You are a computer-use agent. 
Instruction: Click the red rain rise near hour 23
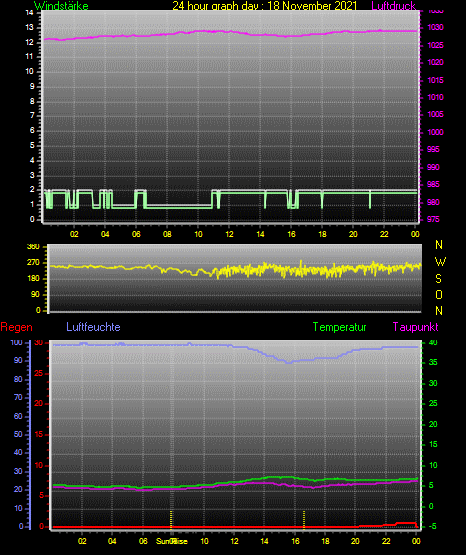coord(396,523)
